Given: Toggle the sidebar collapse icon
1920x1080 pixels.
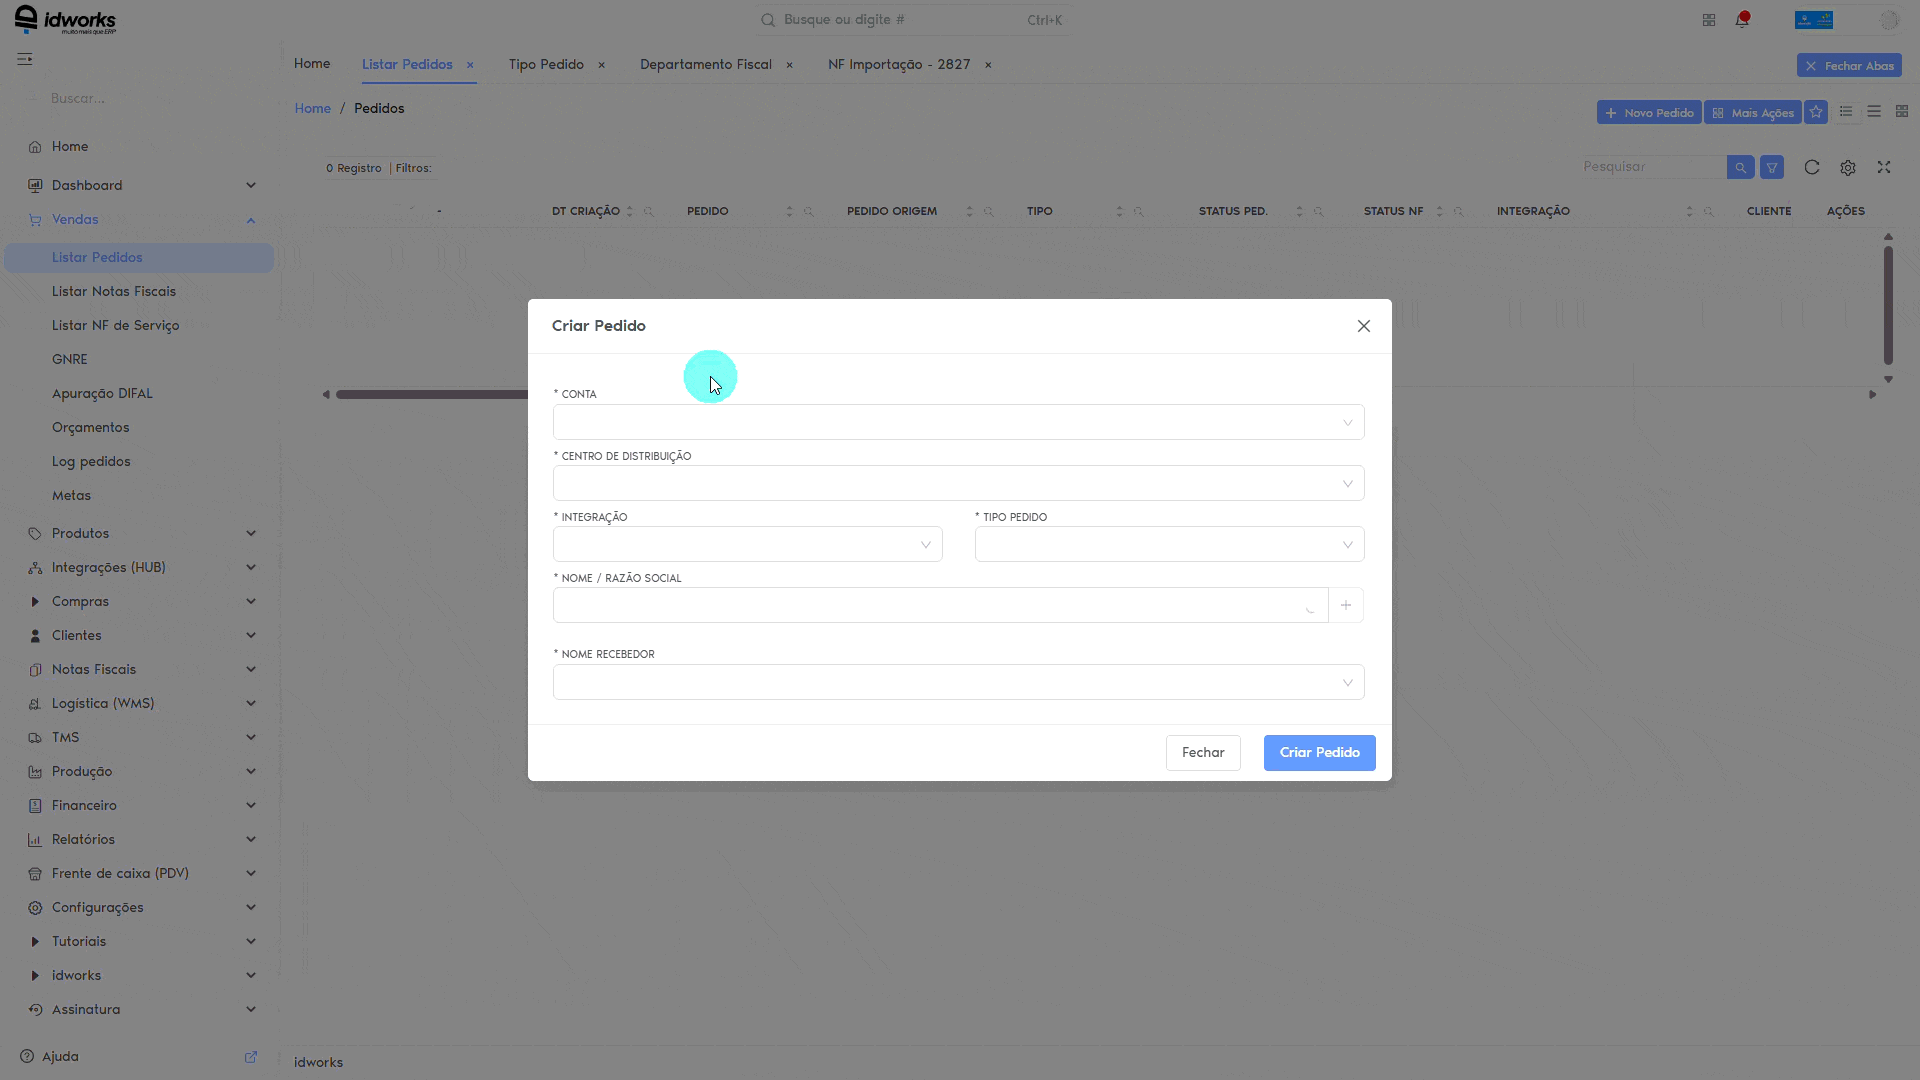Looking at the screenshot, I should coord(25,59).
